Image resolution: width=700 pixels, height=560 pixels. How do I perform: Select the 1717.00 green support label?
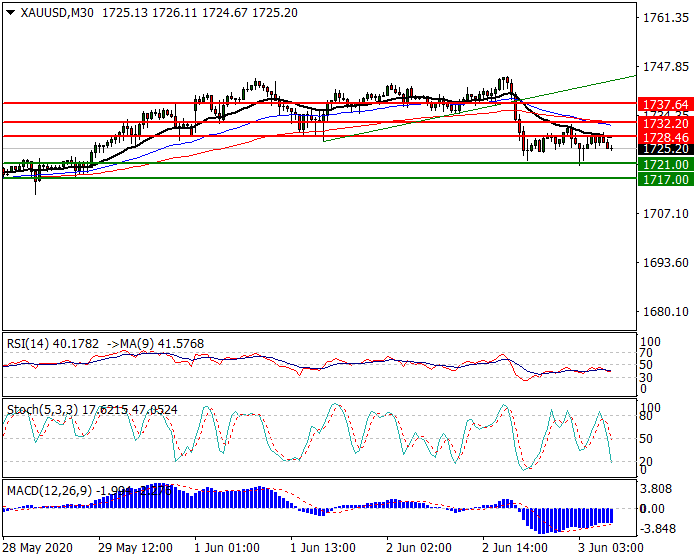point(666,180)
